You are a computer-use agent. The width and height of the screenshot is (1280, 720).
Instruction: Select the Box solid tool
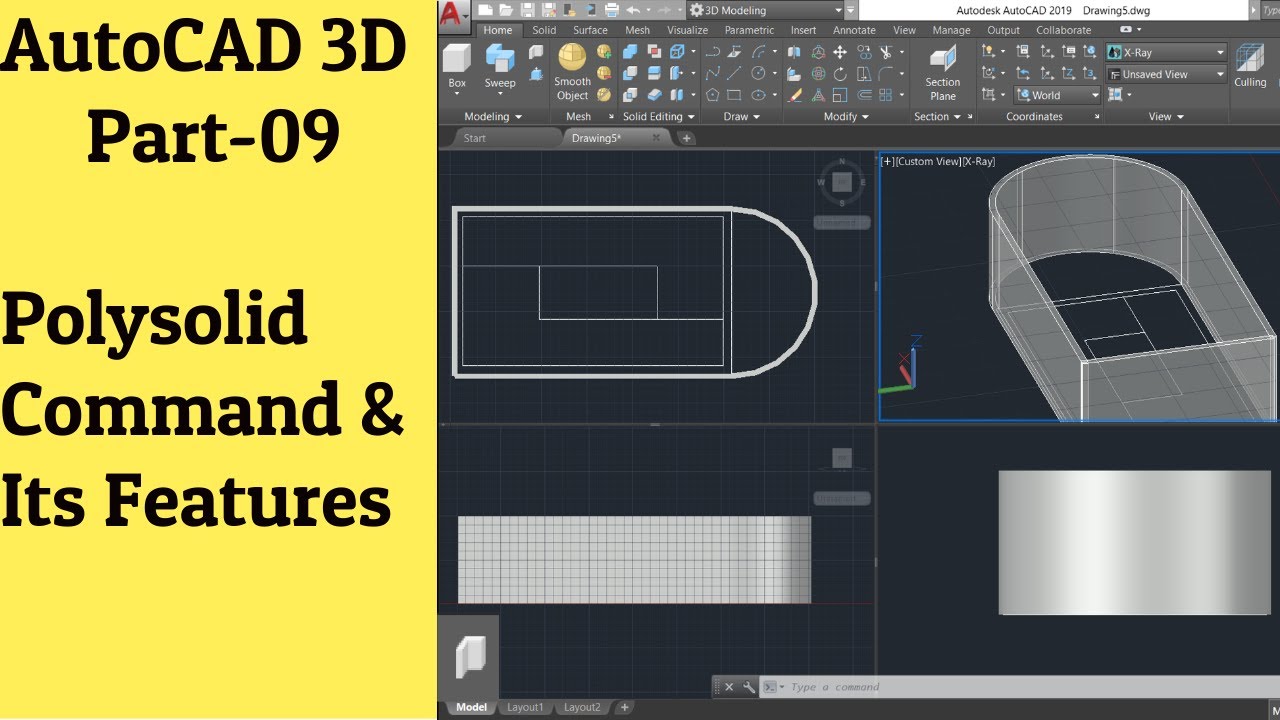tap(457, 65)
